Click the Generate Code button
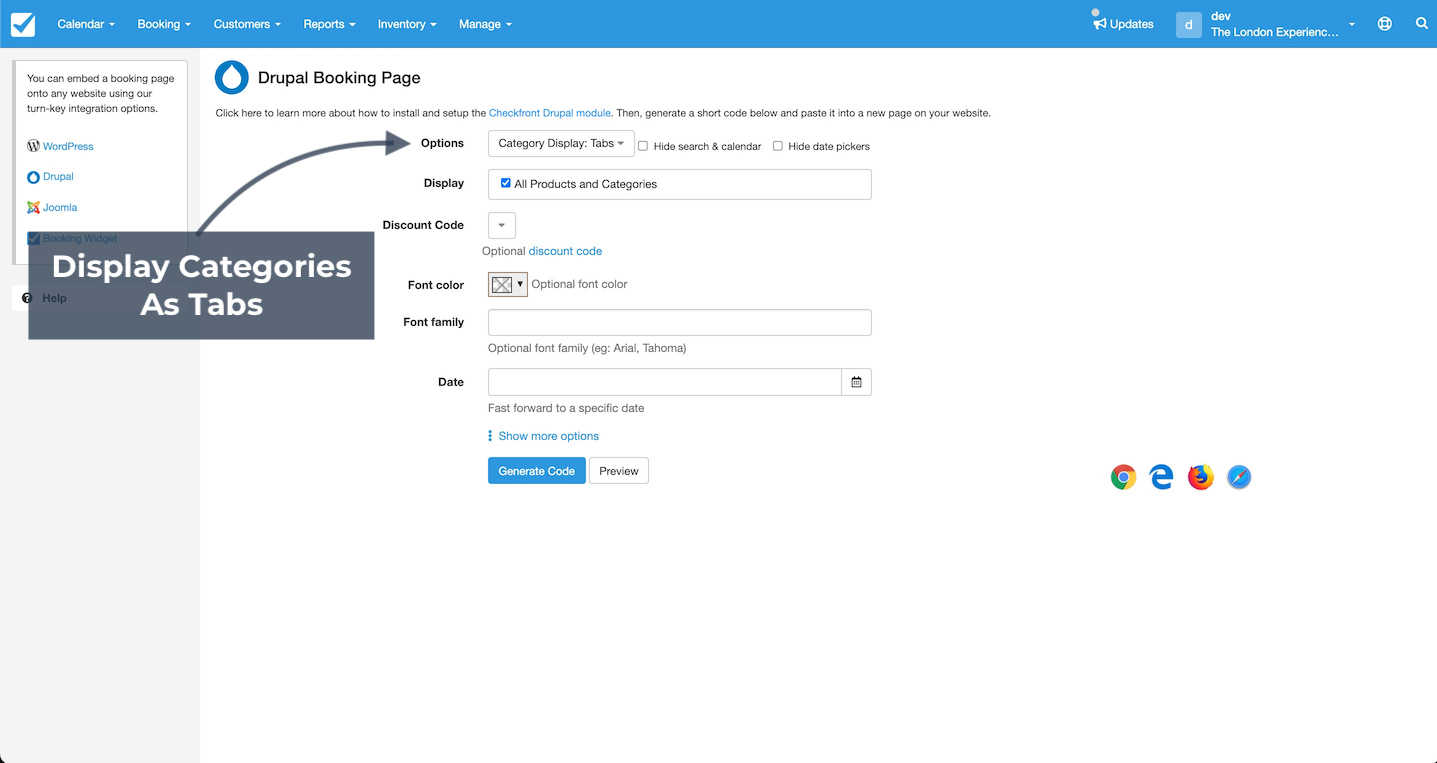 (537, 471)
